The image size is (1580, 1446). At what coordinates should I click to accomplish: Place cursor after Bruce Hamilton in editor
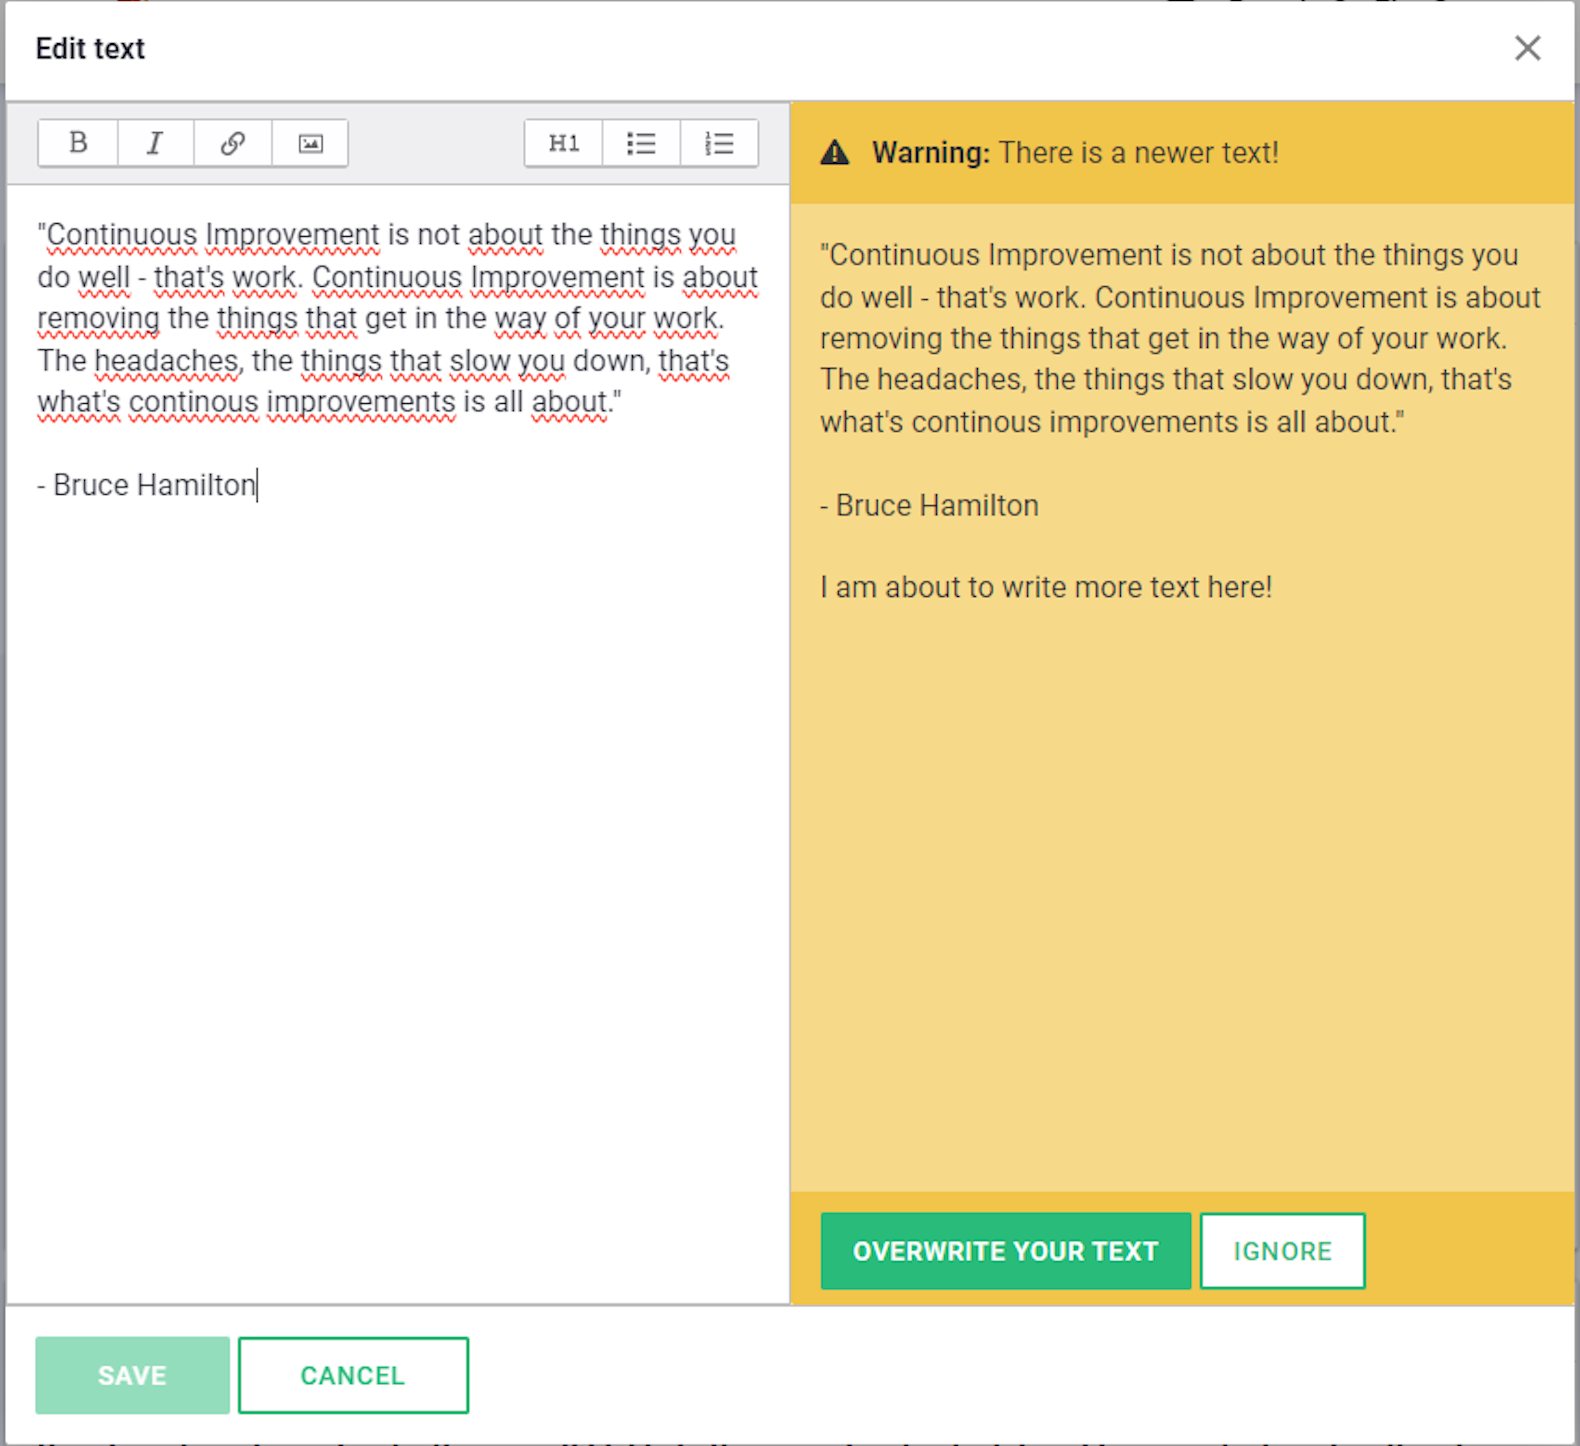point(257,485)
